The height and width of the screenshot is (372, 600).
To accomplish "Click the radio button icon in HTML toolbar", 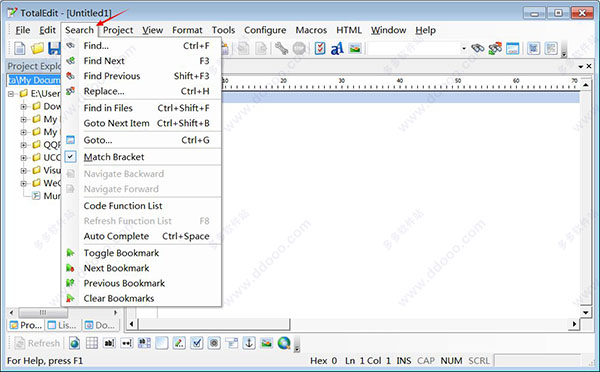I will point(214,343).
